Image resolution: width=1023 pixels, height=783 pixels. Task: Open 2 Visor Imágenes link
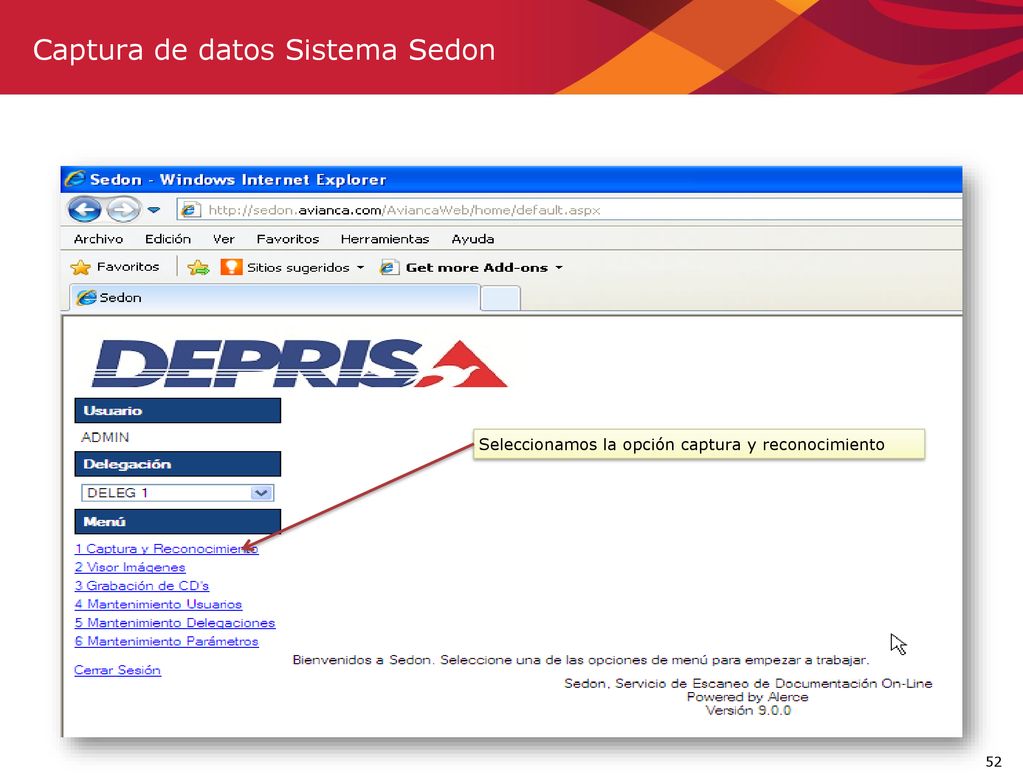(130, 567)
